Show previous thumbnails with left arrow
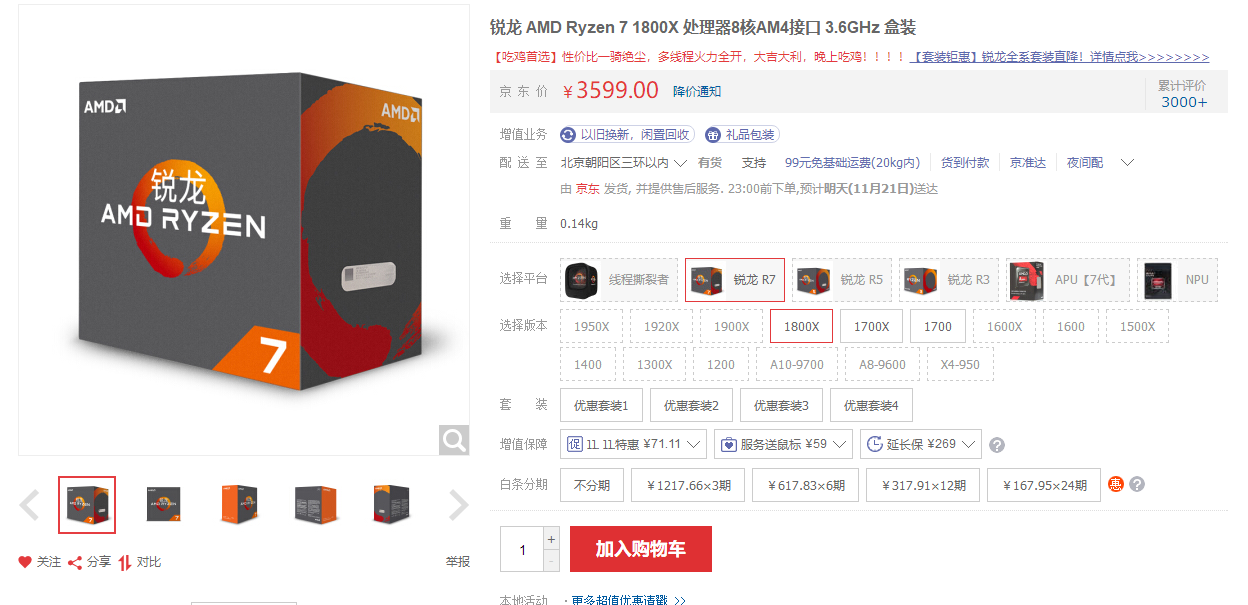 (x=30, y=505)
